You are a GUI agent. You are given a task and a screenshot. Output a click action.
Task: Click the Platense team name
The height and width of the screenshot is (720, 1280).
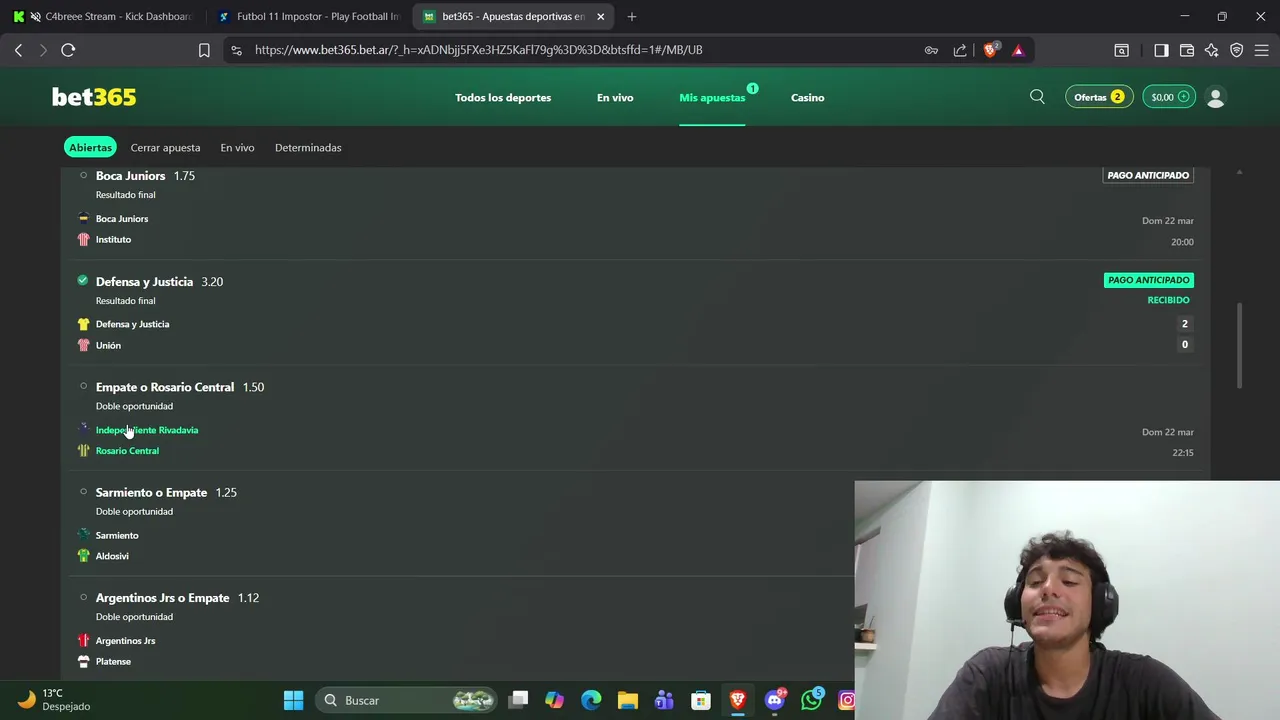point(113,661)
